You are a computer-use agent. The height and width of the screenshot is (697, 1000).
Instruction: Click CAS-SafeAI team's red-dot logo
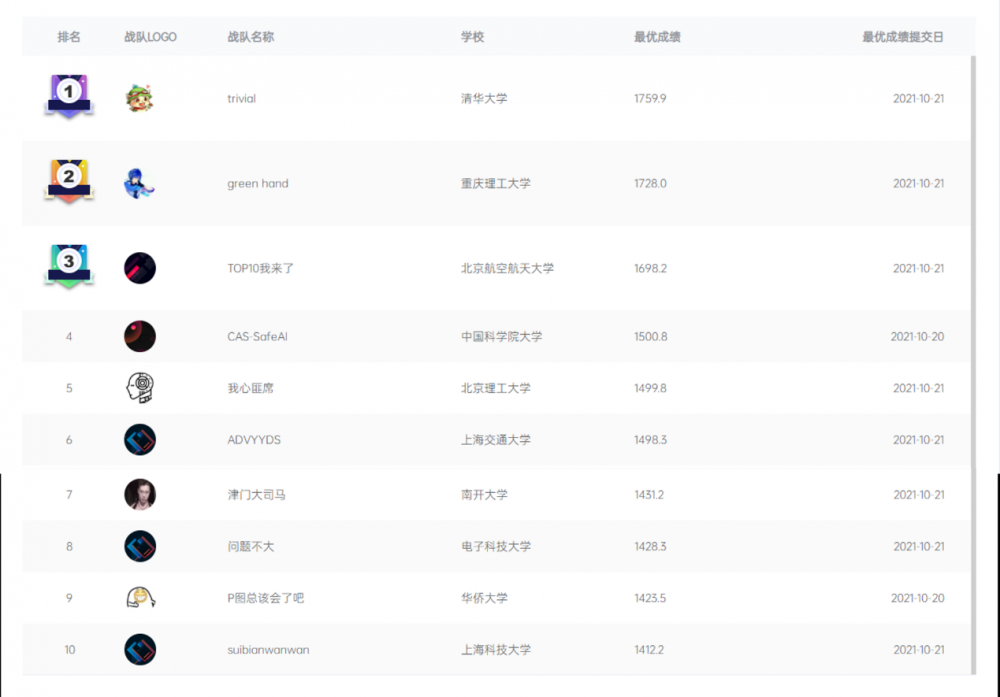point(140,337)
